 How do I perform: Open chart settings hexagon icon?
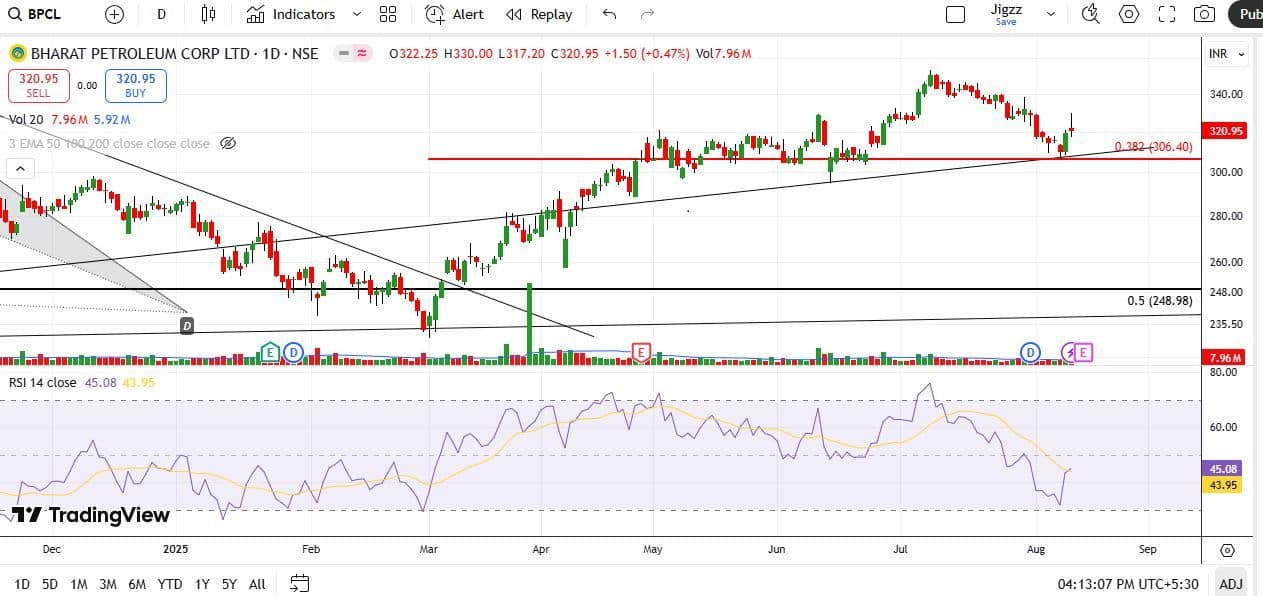click(1129, 14)
